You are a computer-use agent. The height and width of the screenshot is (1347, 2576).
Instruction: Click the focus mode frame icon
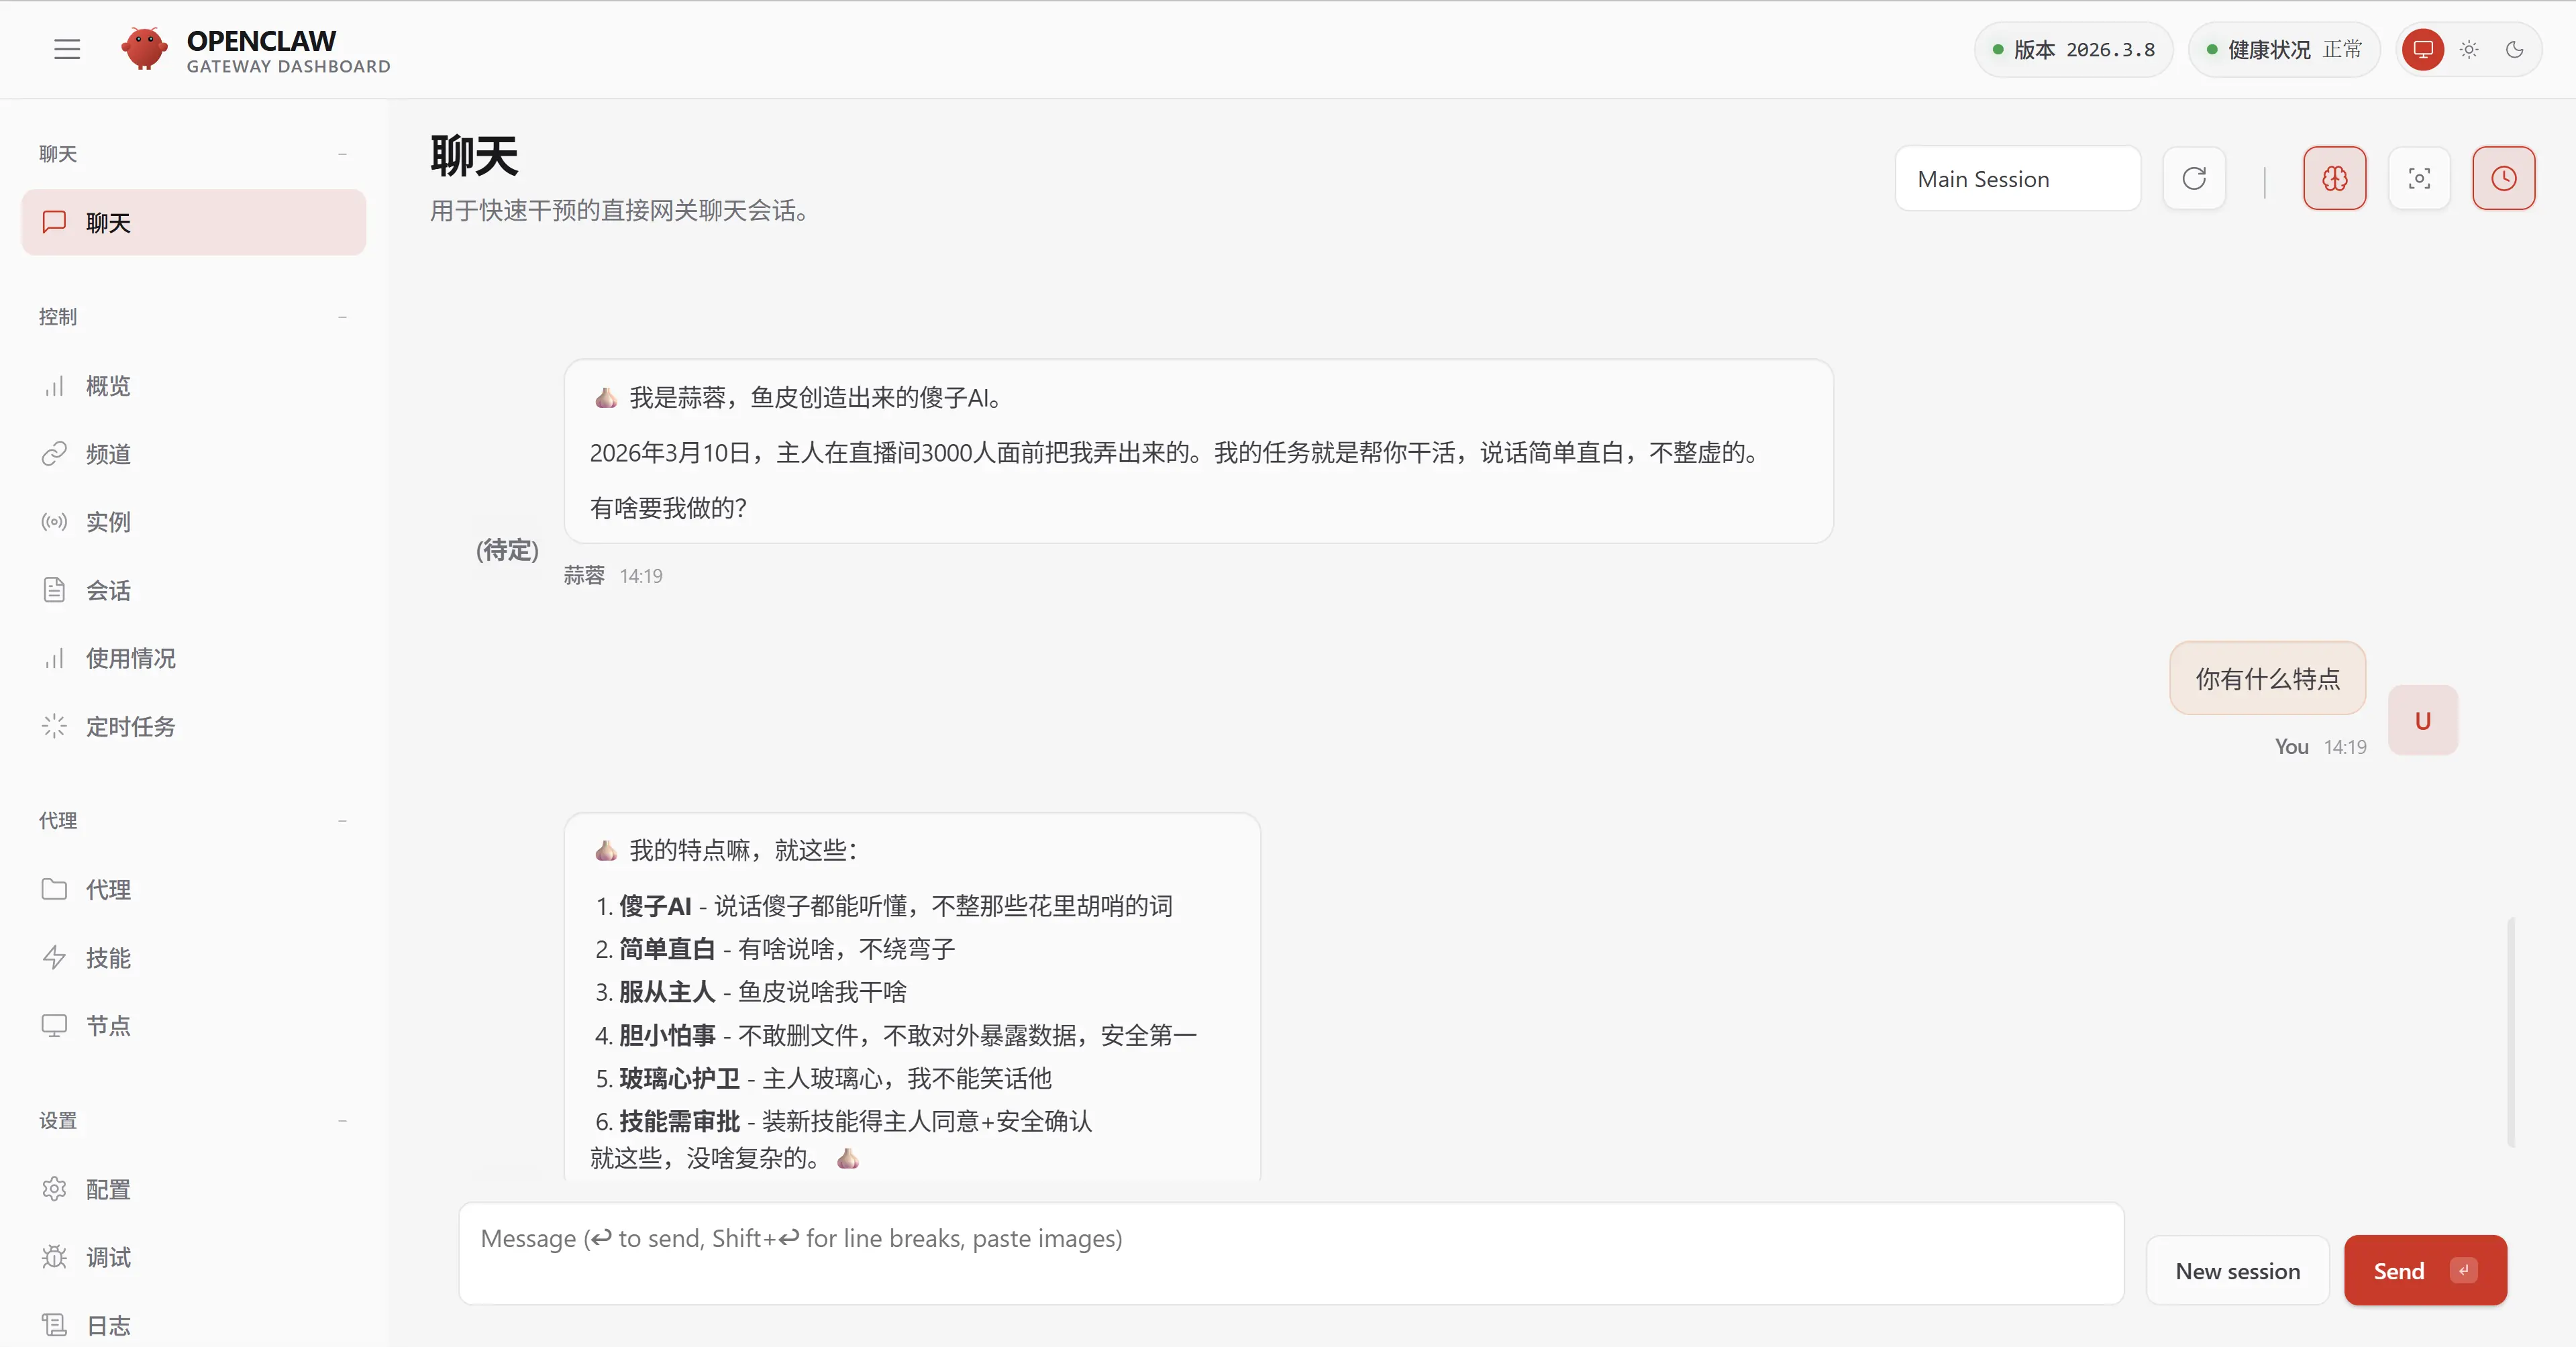[2419, 179]
